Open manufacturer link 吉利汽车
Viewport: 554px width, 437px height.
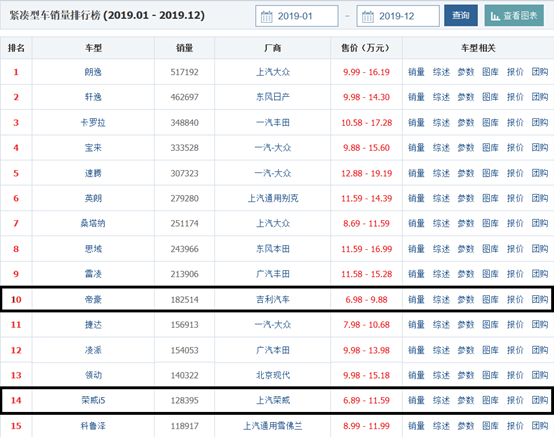pos(273,300)
